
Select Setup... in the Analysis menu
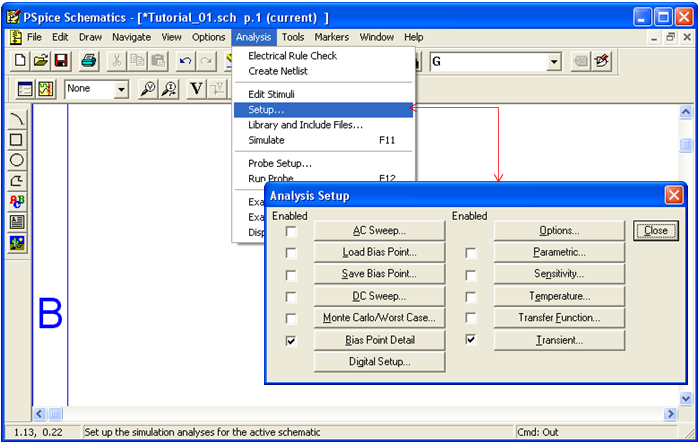323,110
